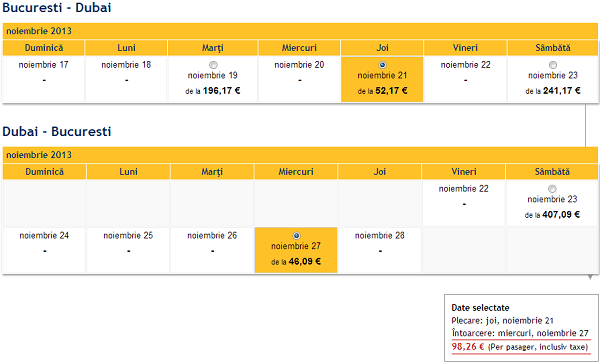The image size is (600, 363).
Task: Click the noiembrie 20 outbound cell
Action: [x=299, y=79]
